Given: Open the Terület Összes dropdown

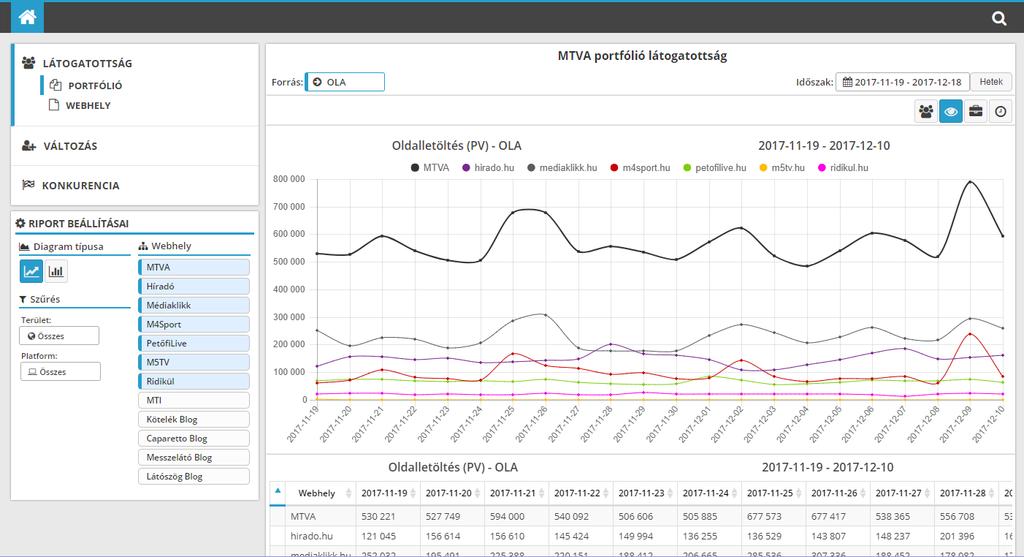Looking at the screenshot, I should pos(59,336).
